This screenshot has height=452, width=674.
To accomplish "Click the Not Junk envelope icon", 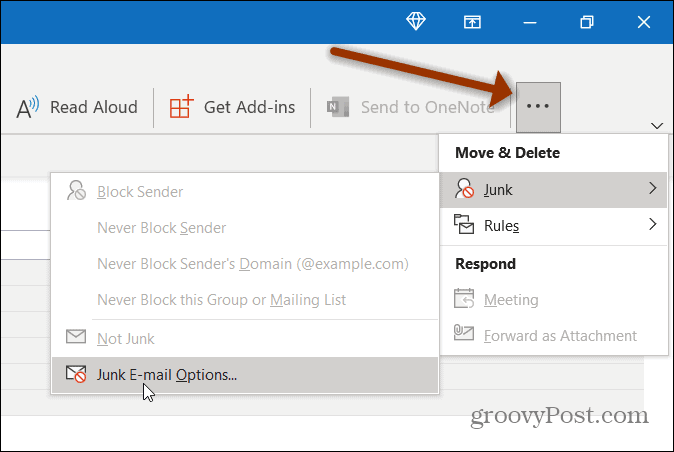I will pos(76,336).
